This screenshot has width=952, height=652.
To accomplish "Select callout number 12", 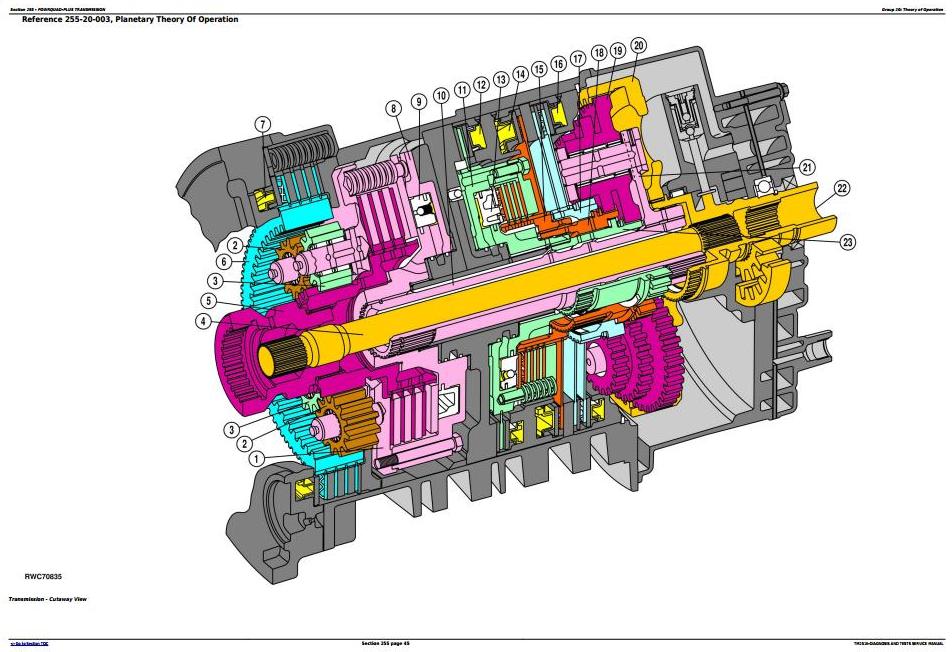I will pos(481,84).
